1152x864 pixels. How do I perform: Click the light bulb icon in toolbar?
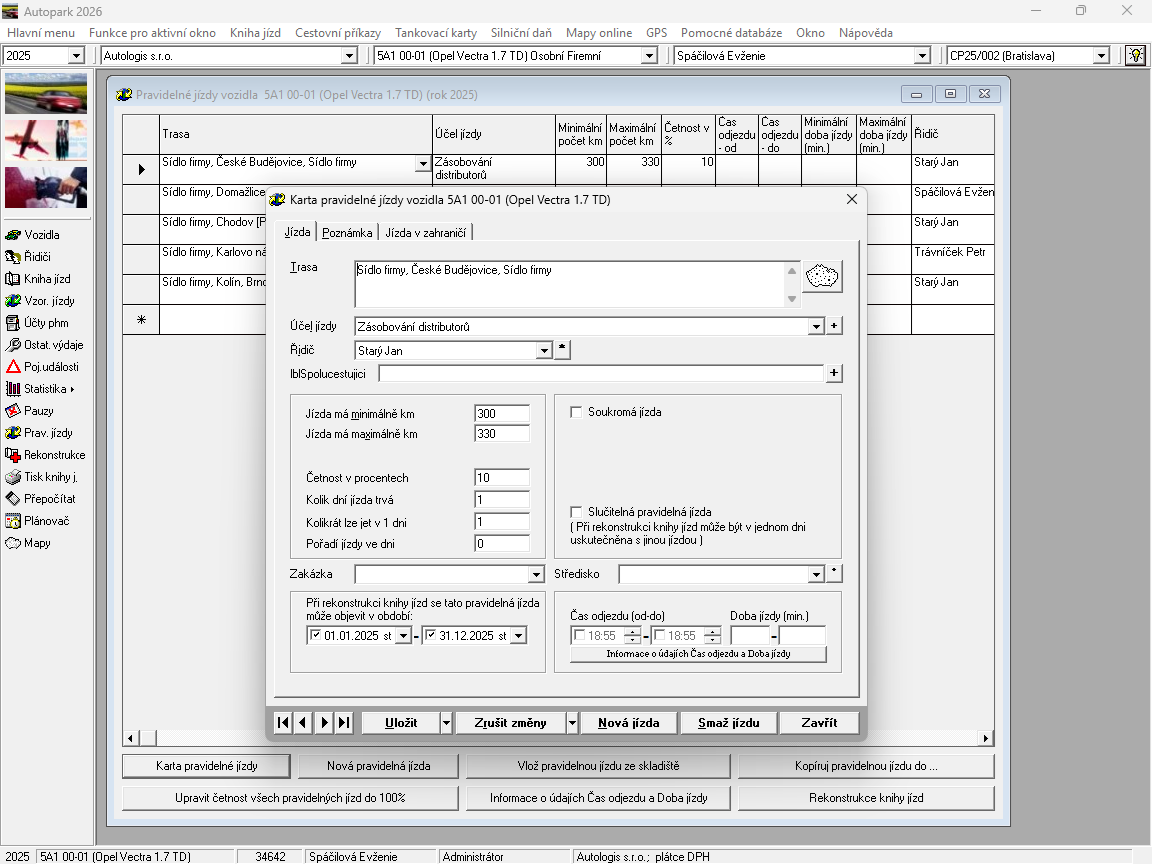click(x=1135, y=56)
